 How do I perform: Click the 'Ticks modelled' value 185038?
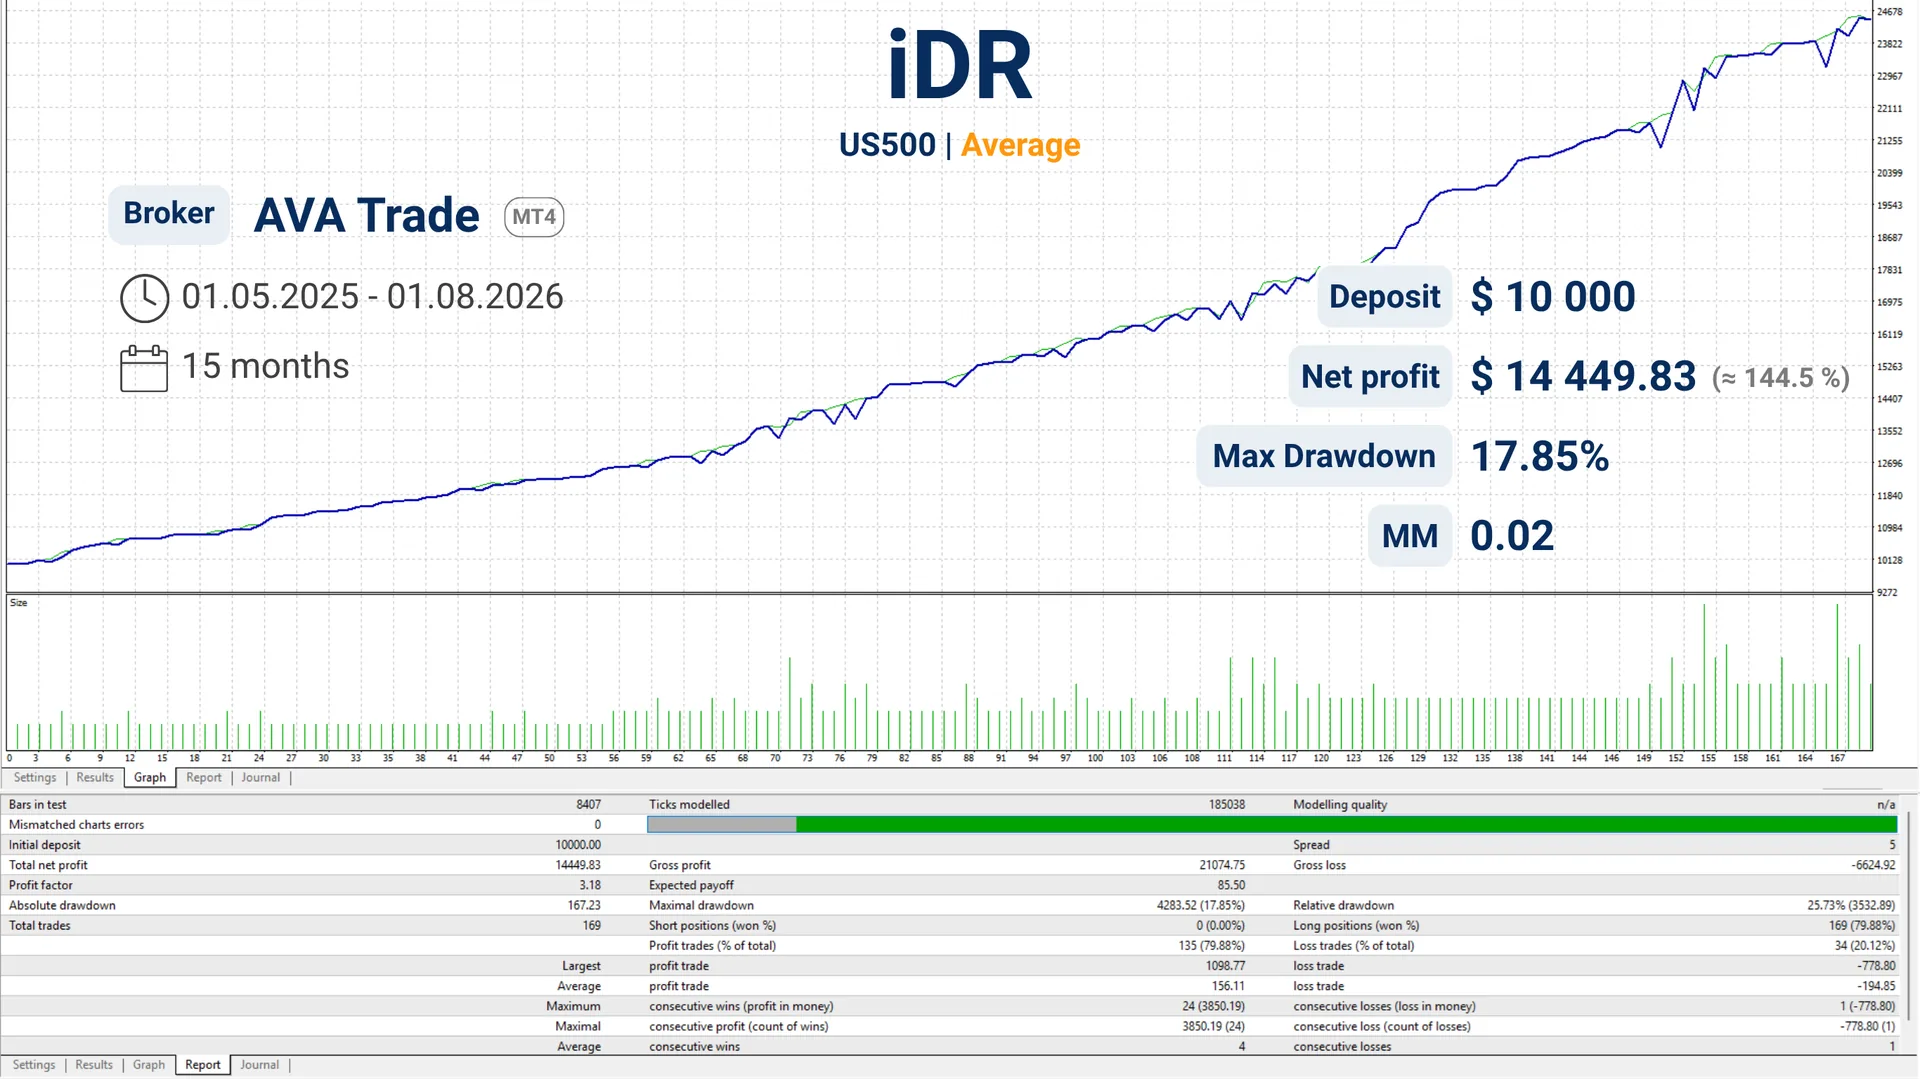1227,805
